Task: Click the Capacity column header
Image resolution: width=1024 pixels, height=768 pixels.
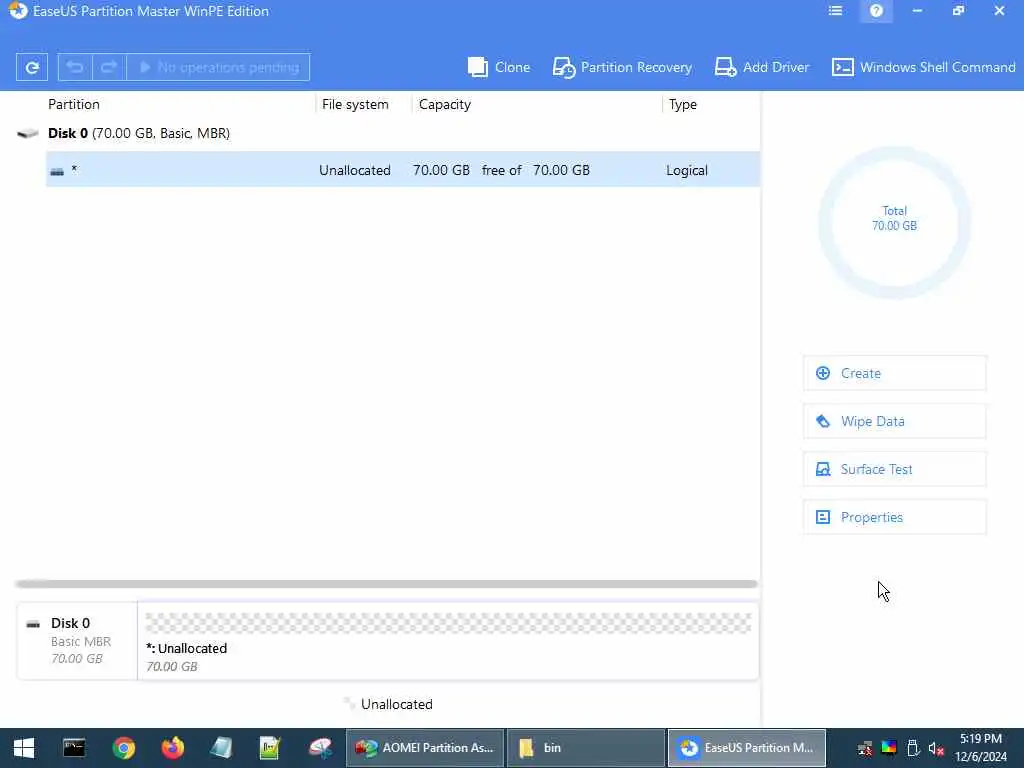Action: pos(445,104)
